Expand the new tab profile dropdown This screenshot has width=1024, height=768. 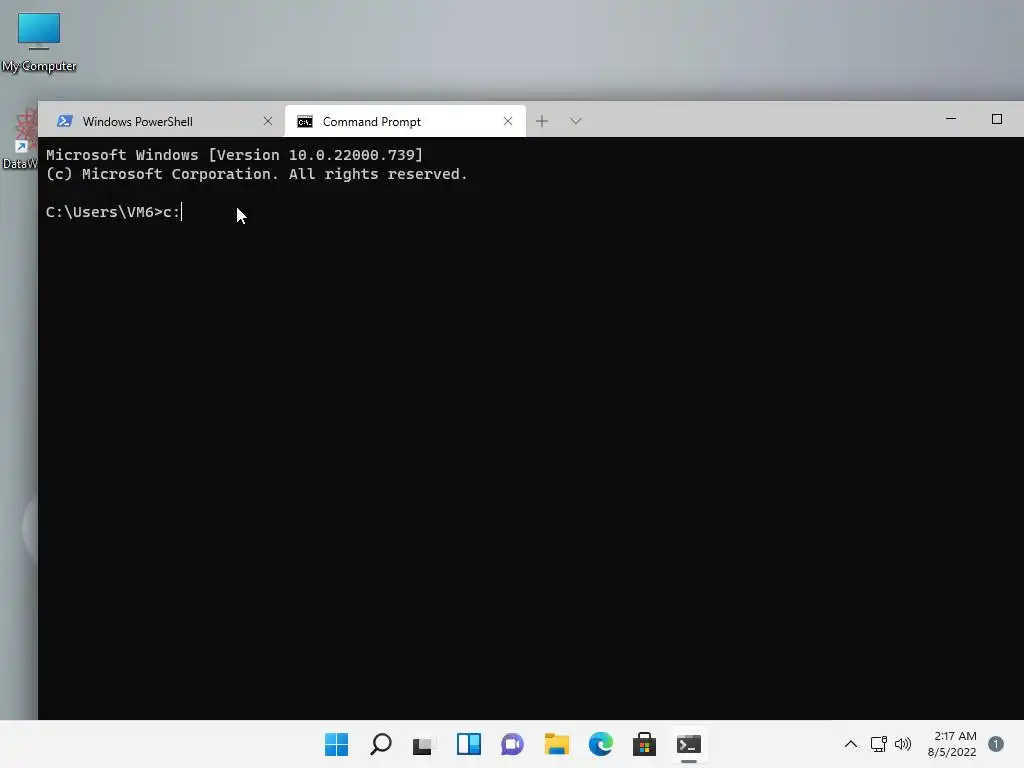click(x=575, y=121)
